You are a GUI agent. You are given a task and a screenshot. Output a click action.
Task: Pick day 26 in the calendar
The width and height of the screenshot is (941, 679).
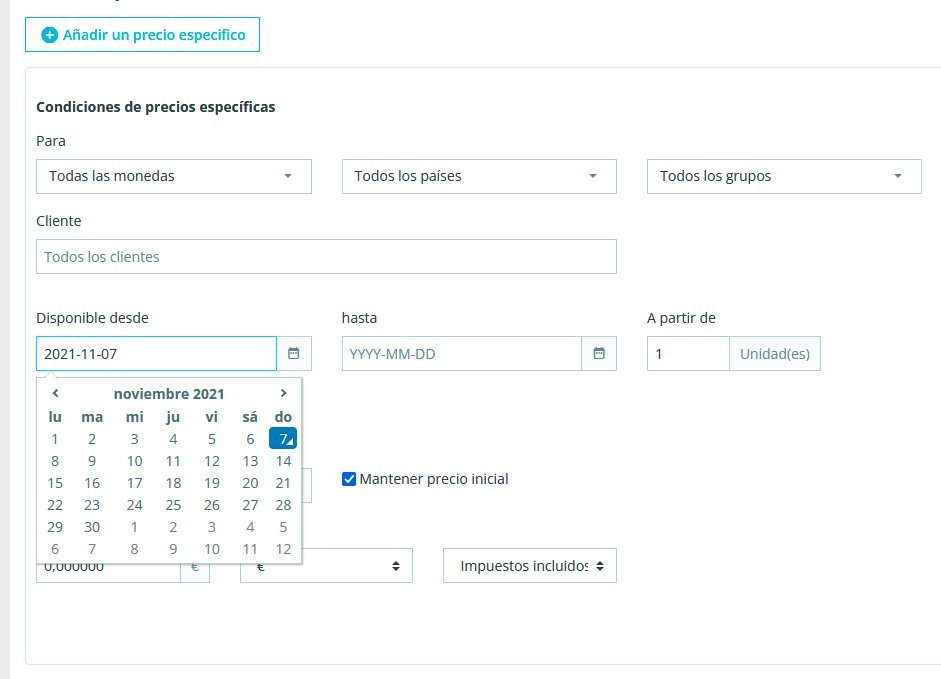[x=212, y=505]
